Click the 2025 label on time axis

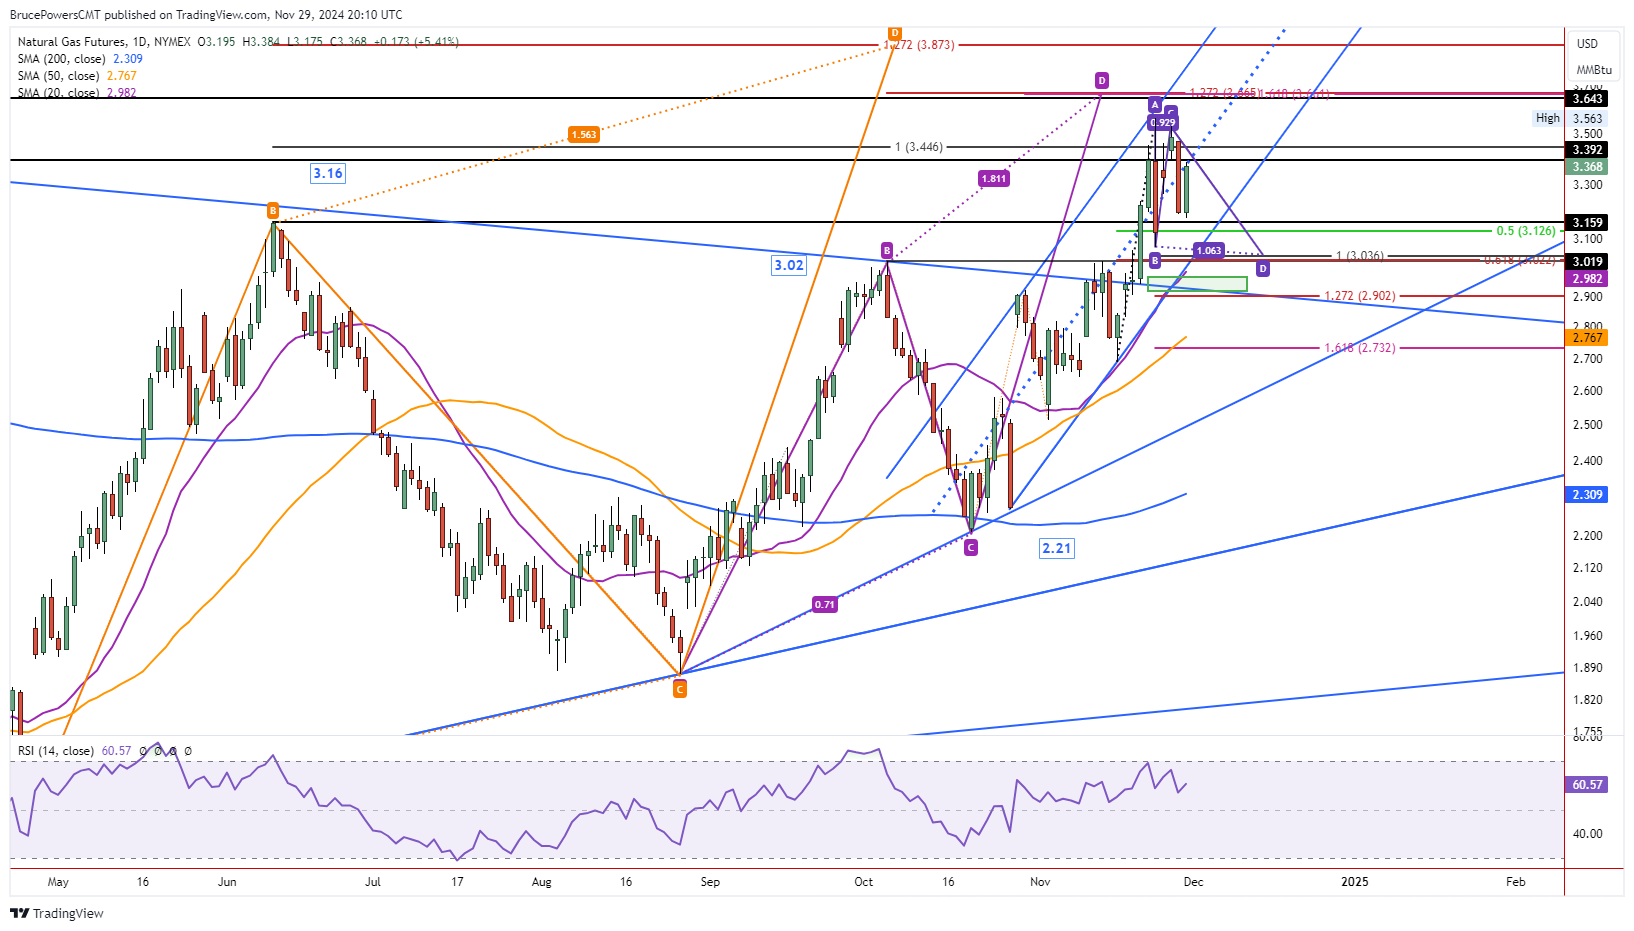1355,882
